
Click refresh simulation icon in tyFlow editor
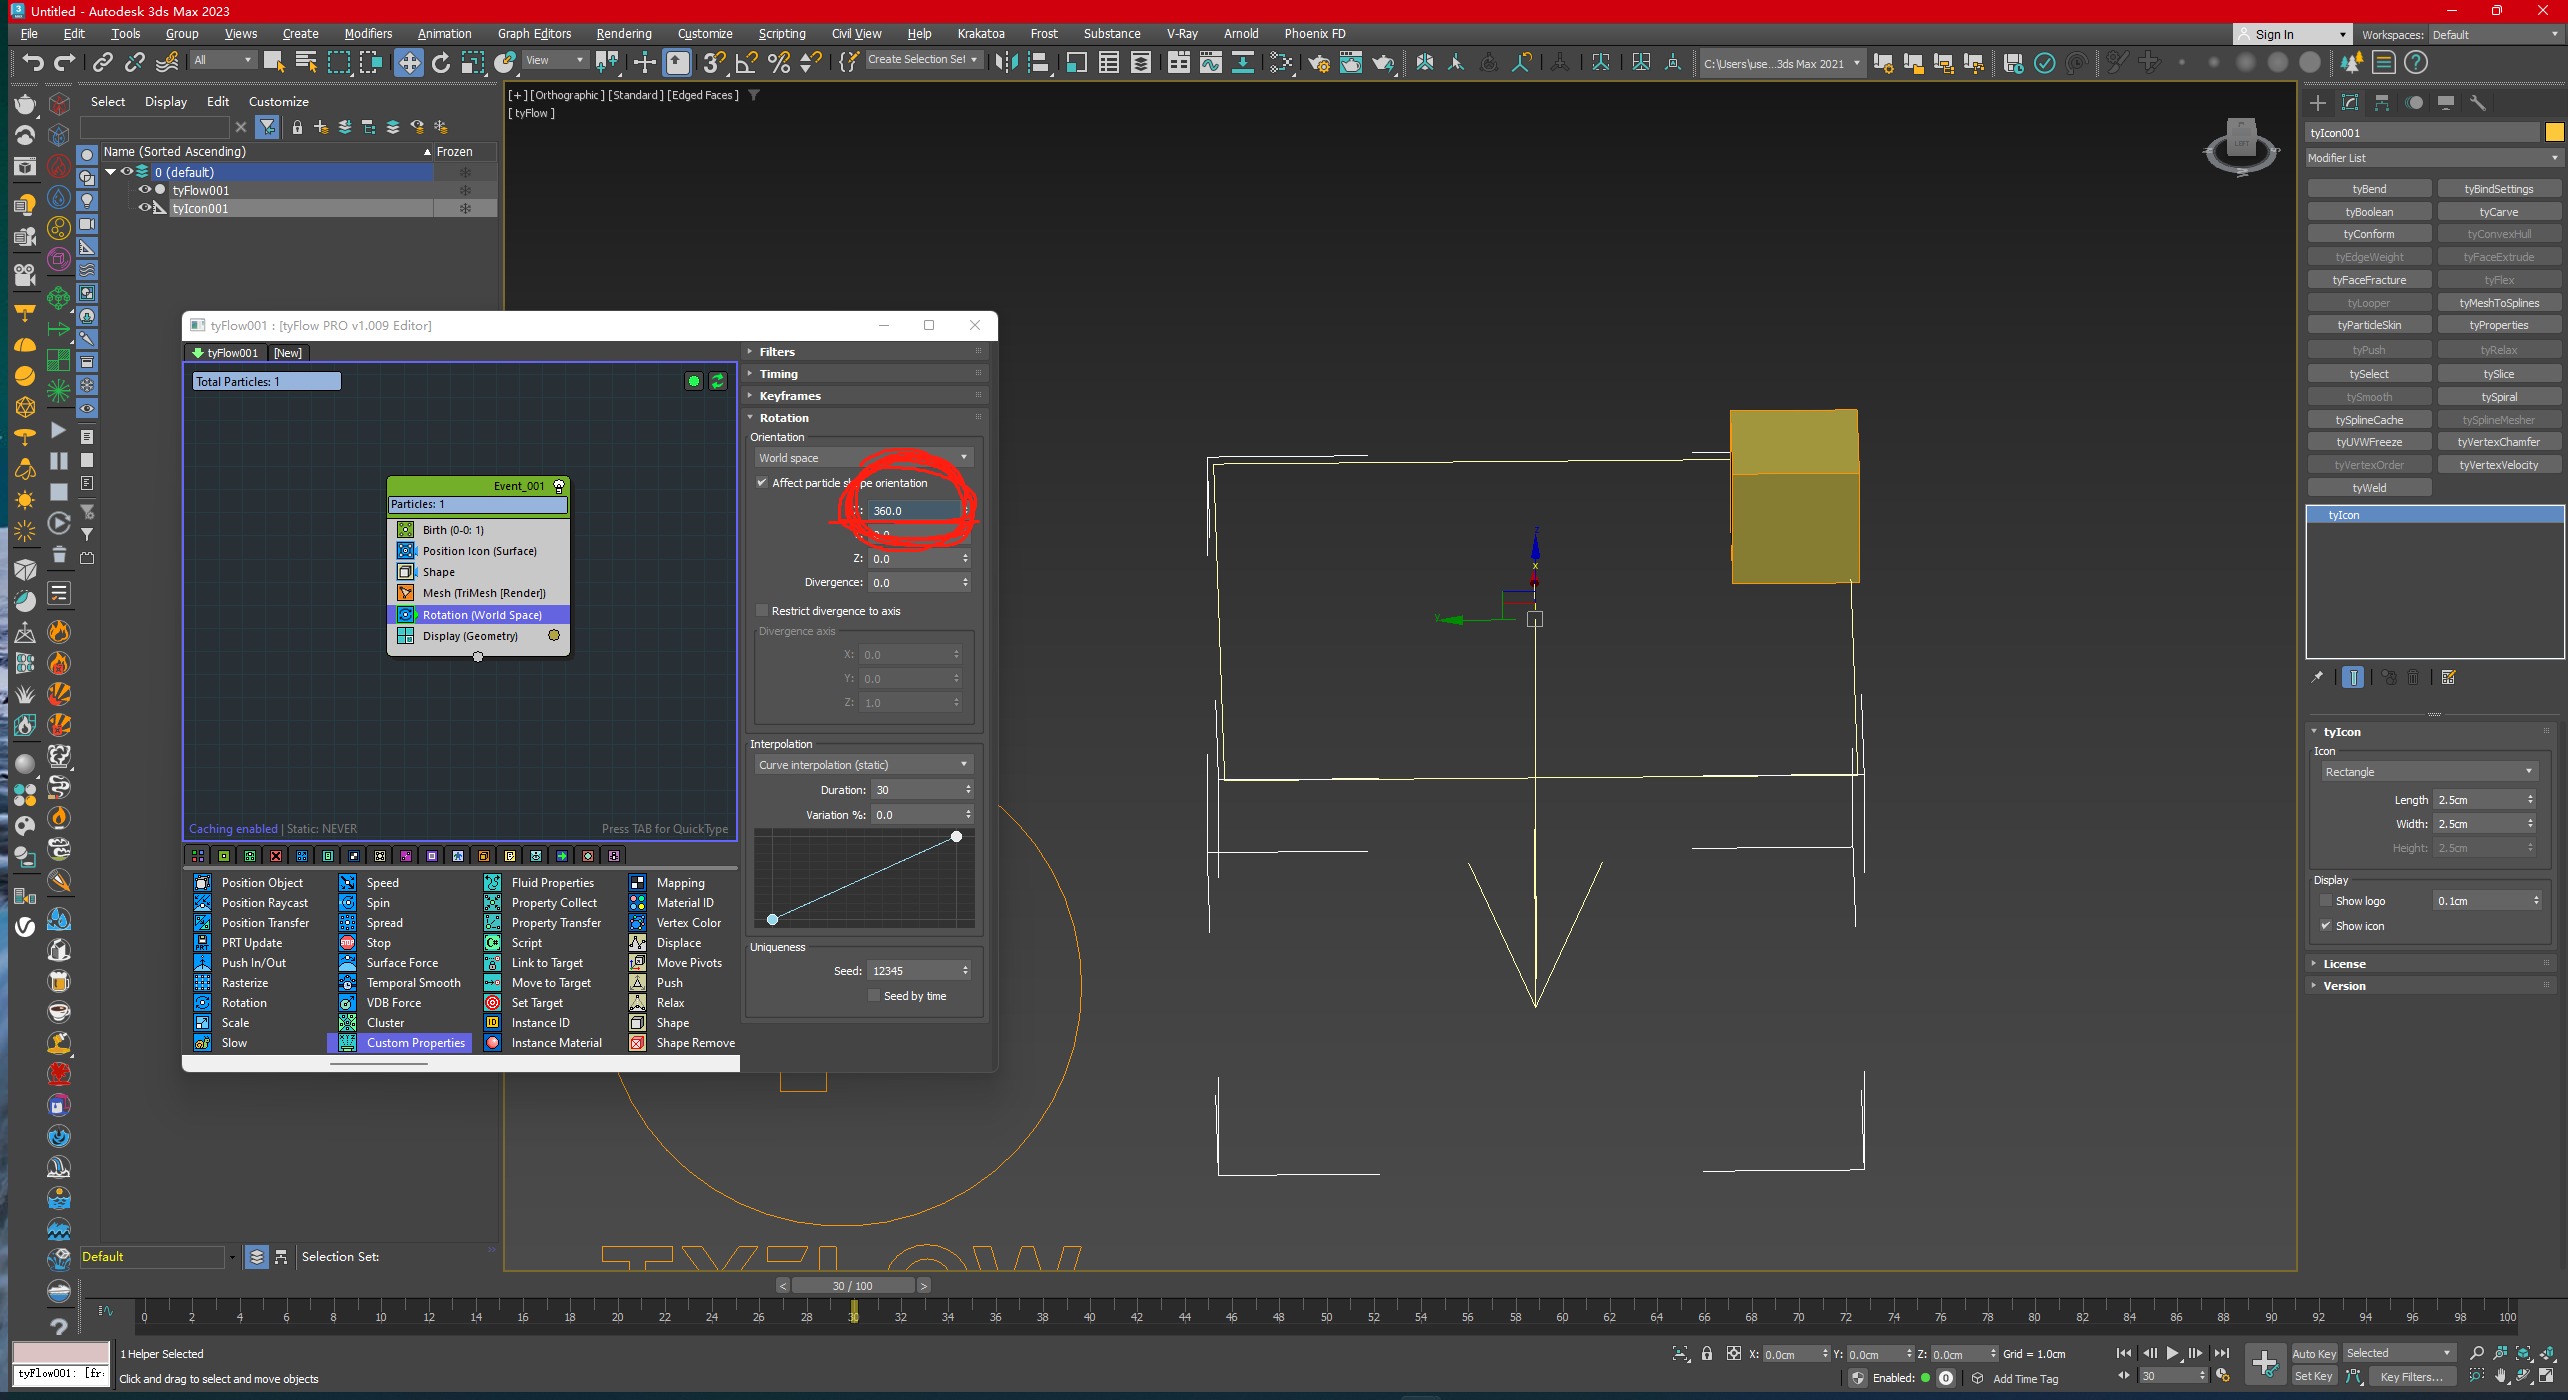pos(718,381)
